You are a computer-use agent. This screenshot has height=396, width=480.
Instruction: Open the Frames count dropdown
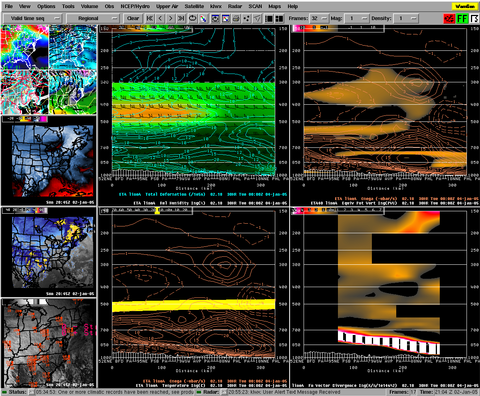click(319, 18)
